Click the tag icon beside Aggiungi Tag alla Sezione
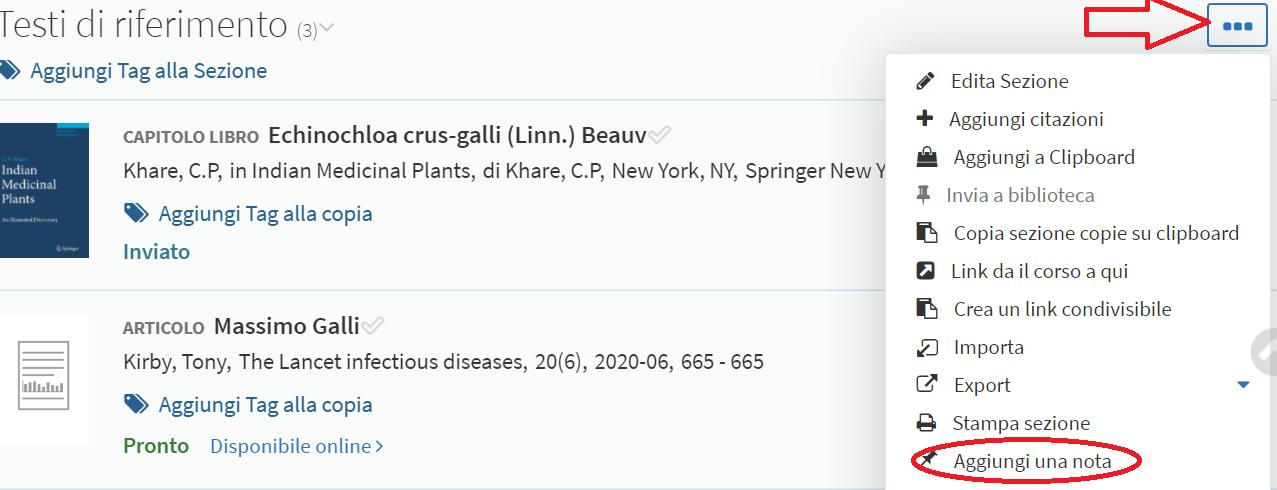This screenshot has height=490, width=1277. pos(10,70)
